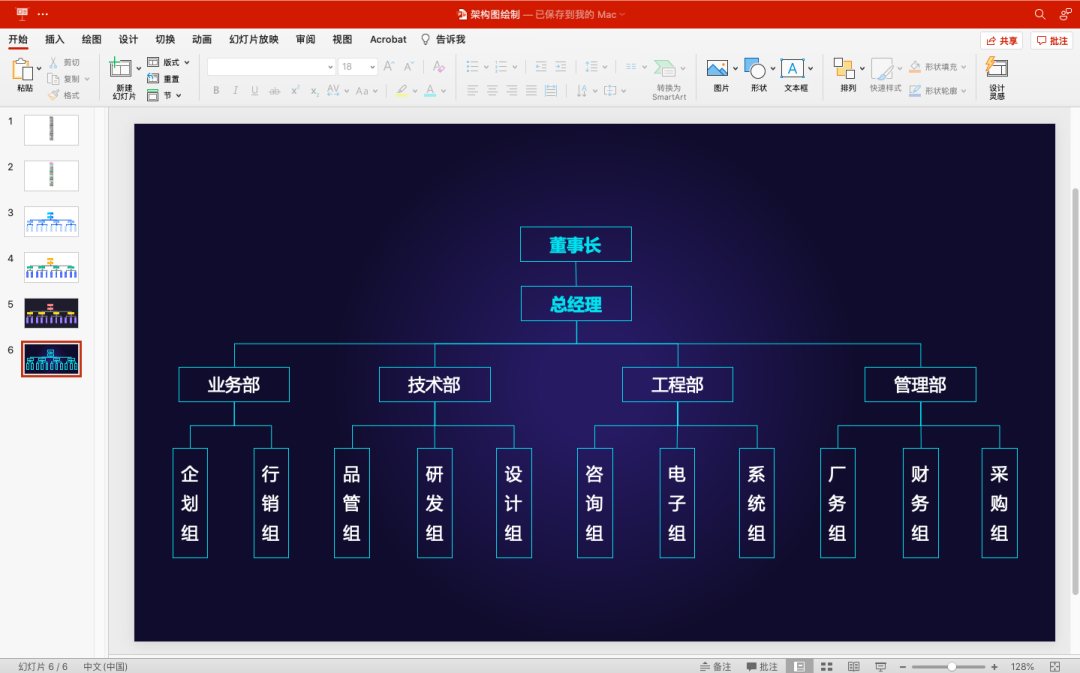Expand the Shape Fill (形状填充) dropdown

964,68
